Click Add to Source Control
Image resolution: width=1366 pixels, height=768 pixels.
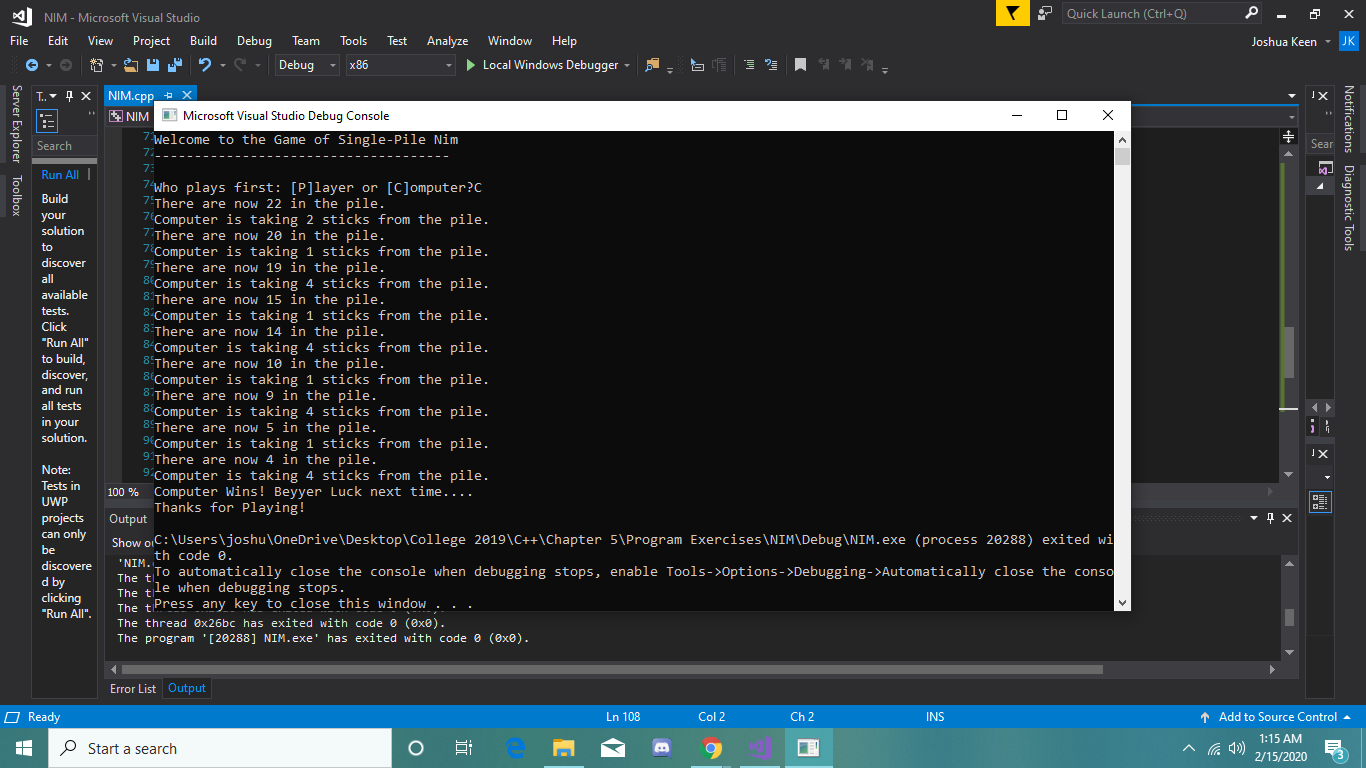point(1277,716)
